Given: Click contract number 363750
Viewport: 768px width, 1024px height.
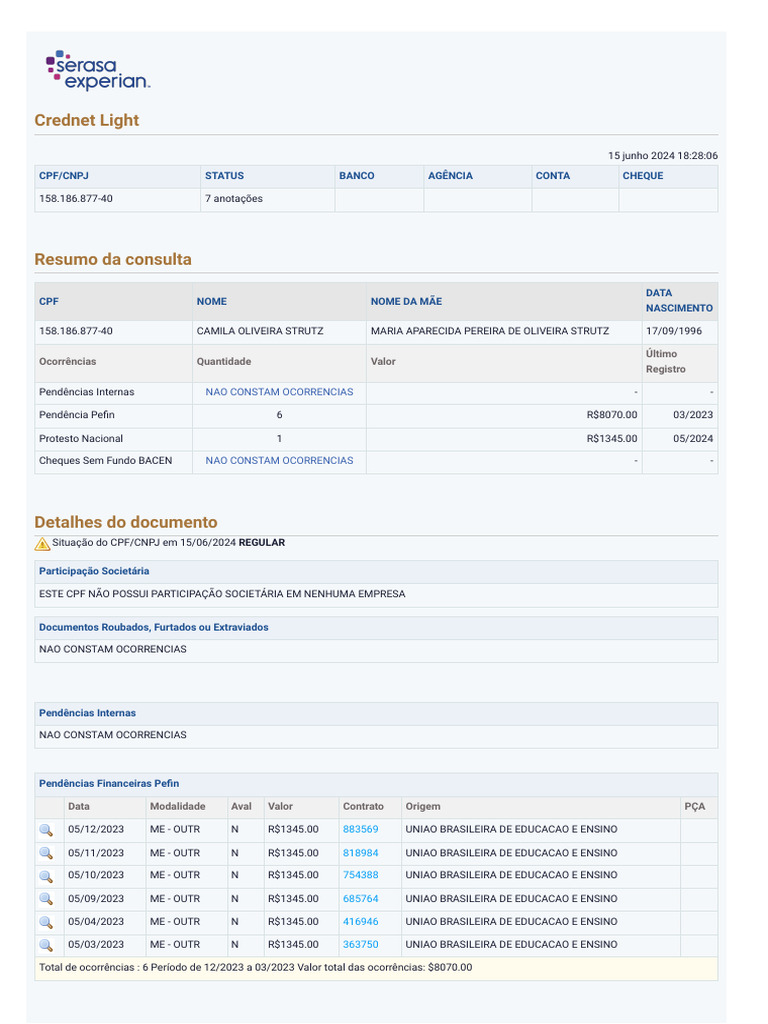Looking at the screenshot, I should [360, 945].
